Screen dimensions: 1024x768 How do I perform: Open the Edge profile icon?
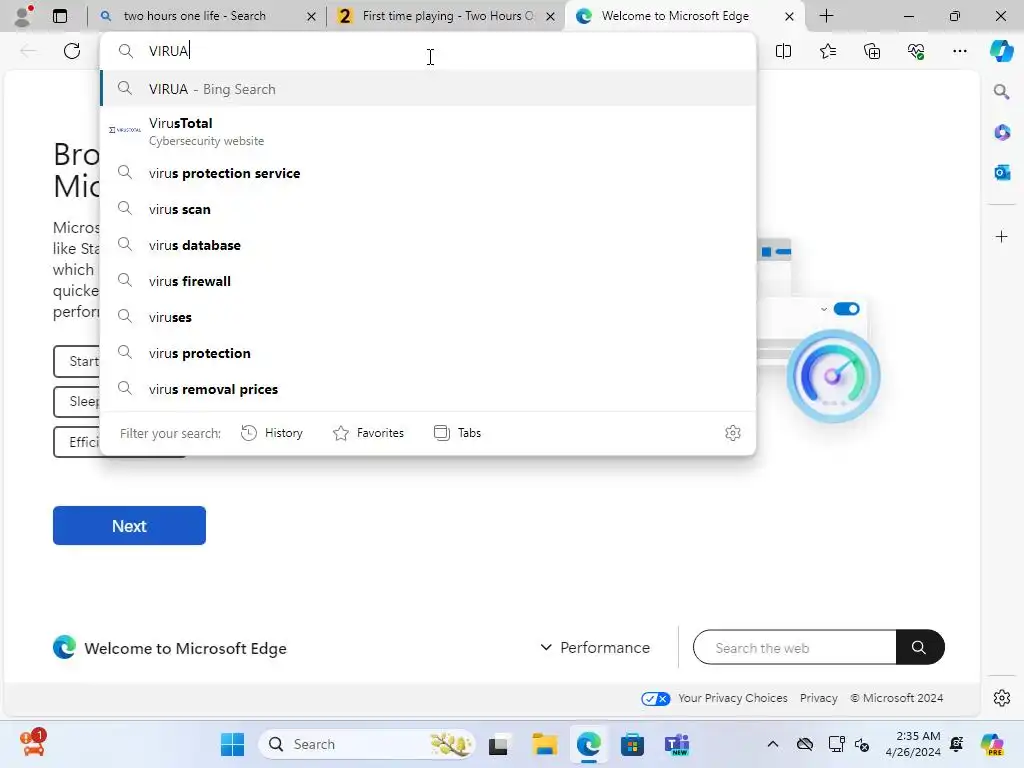click(24, 16)
